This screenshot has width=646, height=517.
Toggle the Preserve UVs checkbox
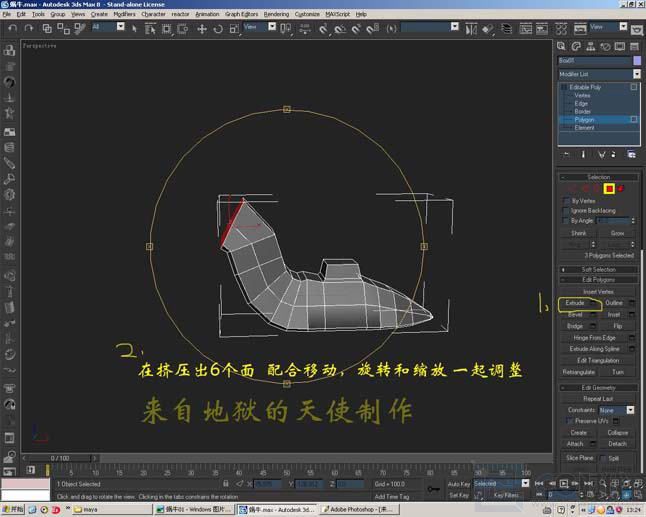coord(570,421)
